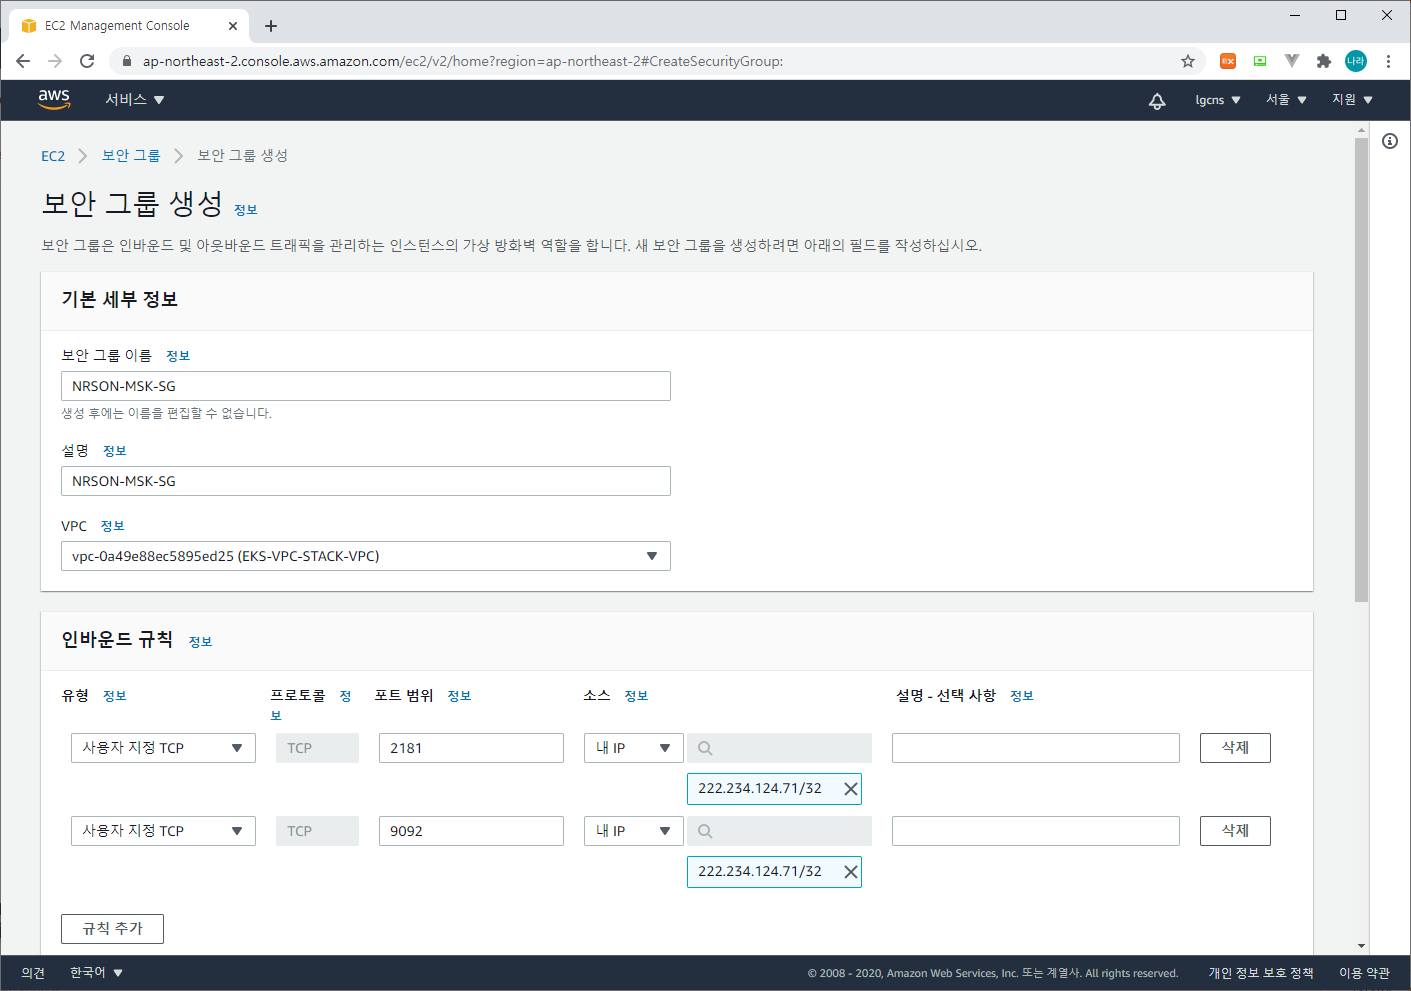Reload the page with refresh icon
The image size is (1411, 991).
(87, 61)
